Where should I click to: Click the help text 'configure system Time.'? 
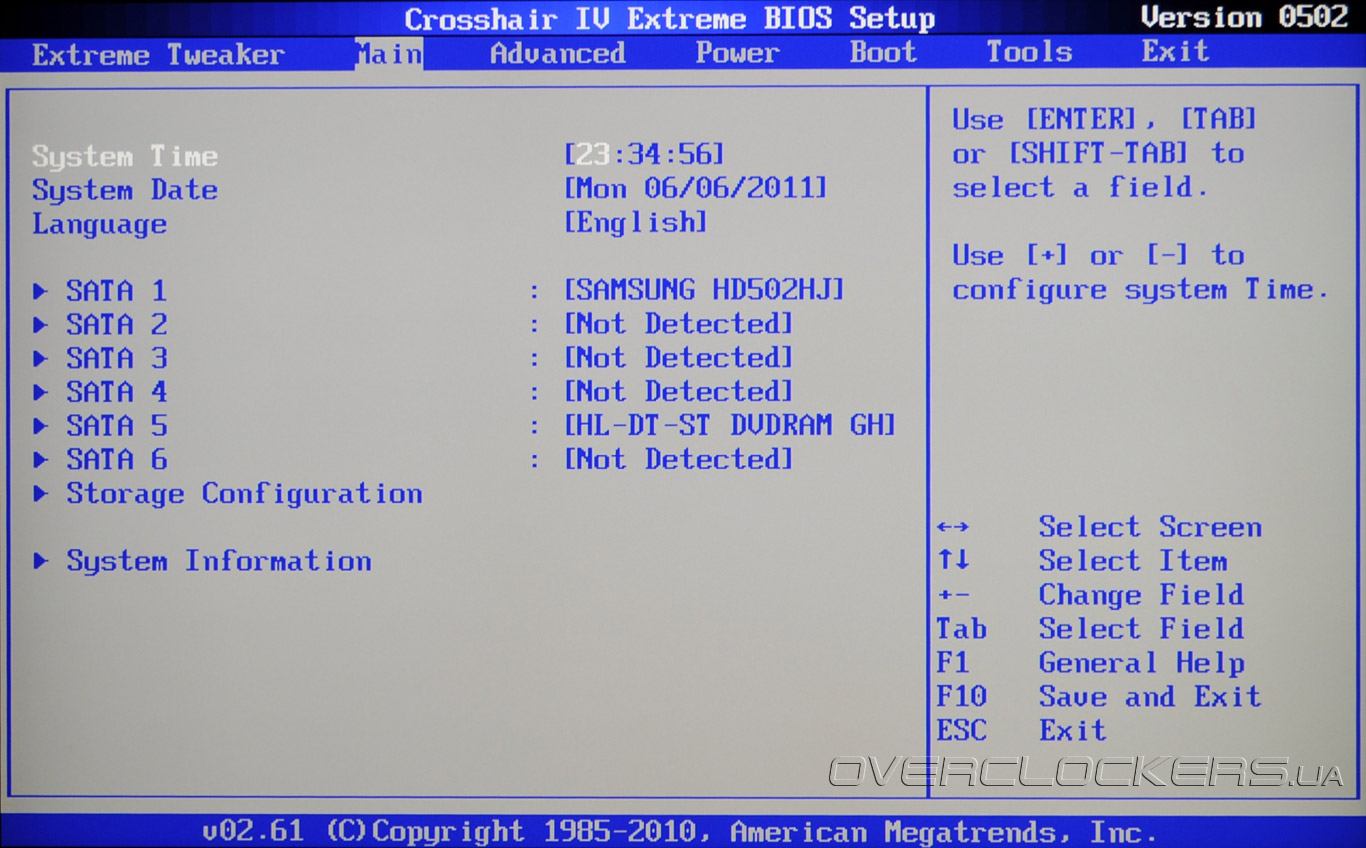click(1140, 291)
